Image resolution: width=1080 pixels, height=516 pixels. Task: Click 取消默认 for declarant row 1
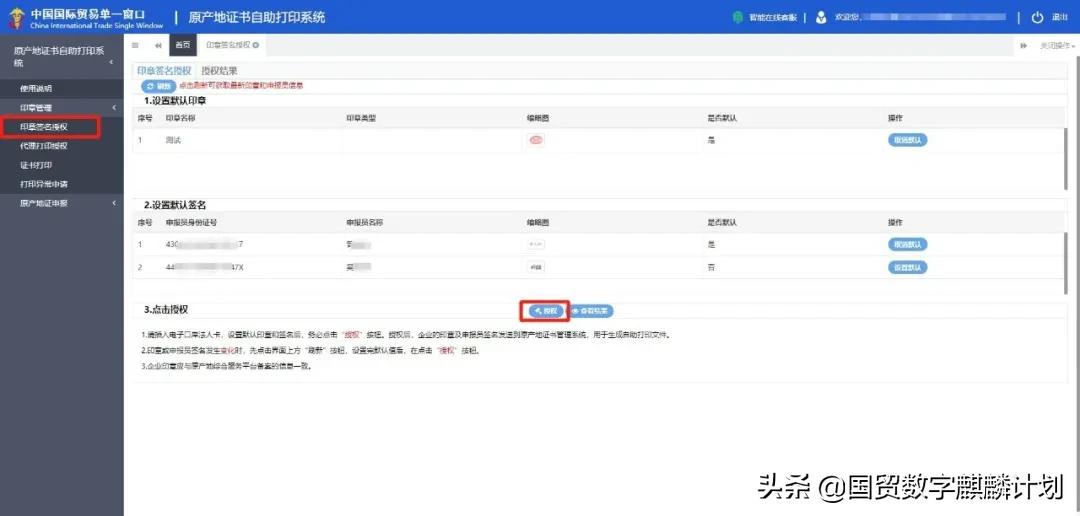click(x=907, y=245)
